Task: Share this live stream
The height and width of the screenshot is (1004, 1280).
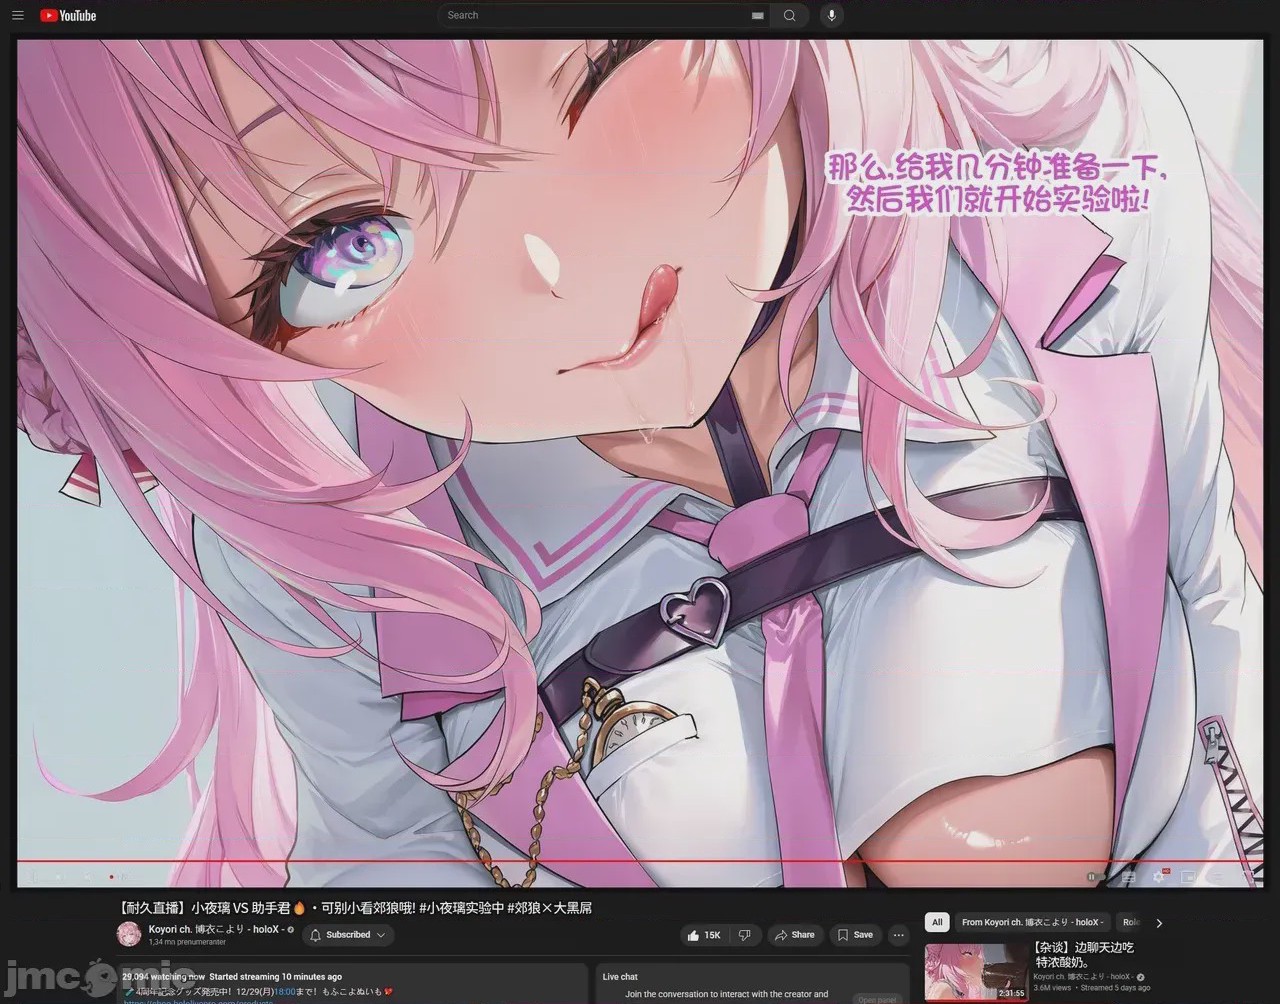Action: tap(795, 935)
